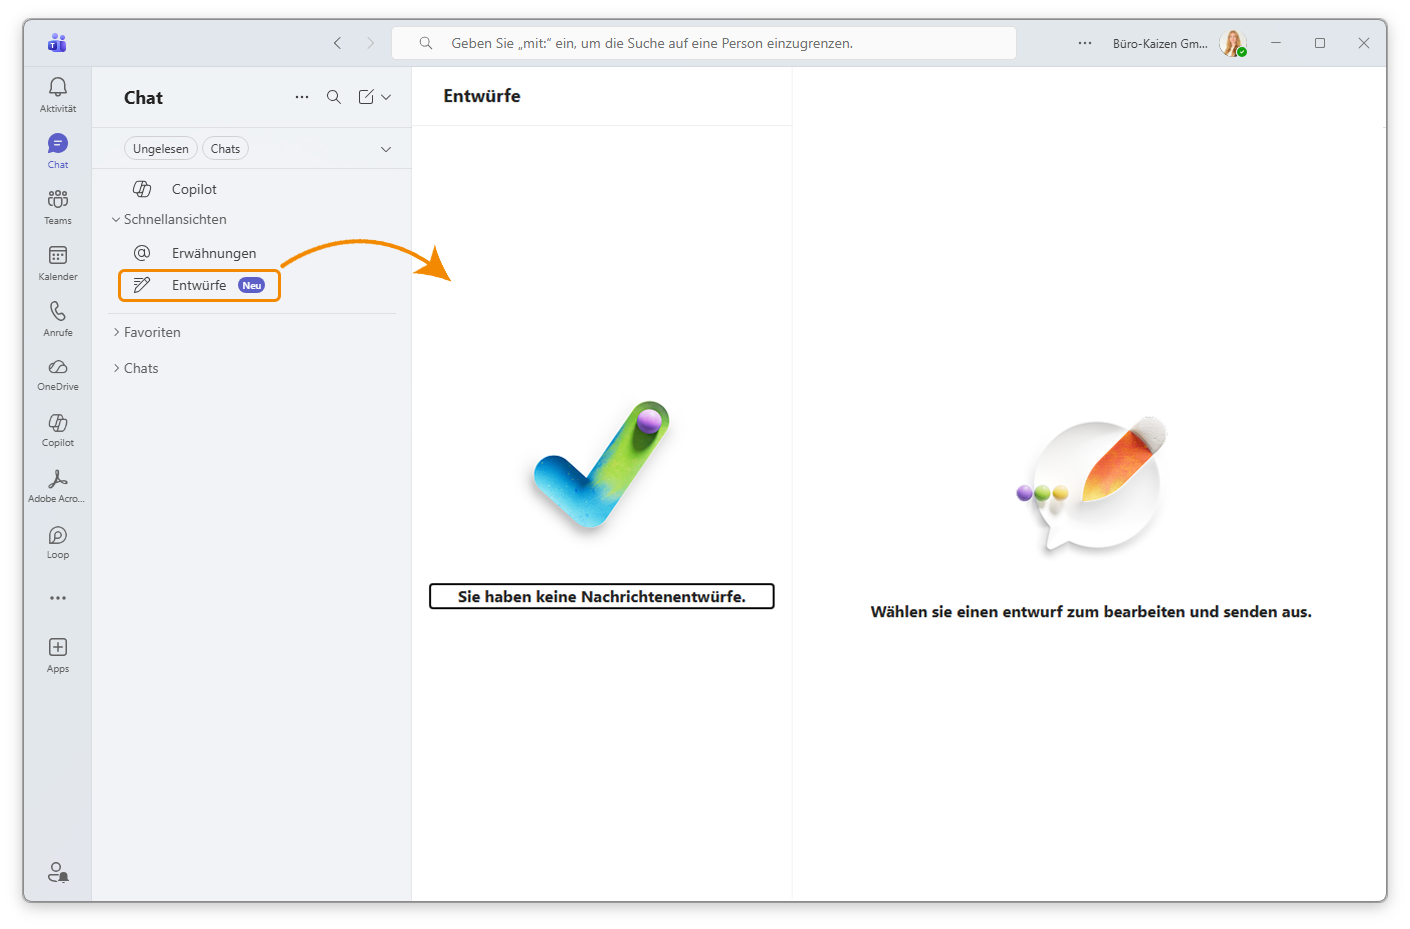Go back using the back arrow
The height and width of the screenshot is (929, 1410).
point(338,43)
